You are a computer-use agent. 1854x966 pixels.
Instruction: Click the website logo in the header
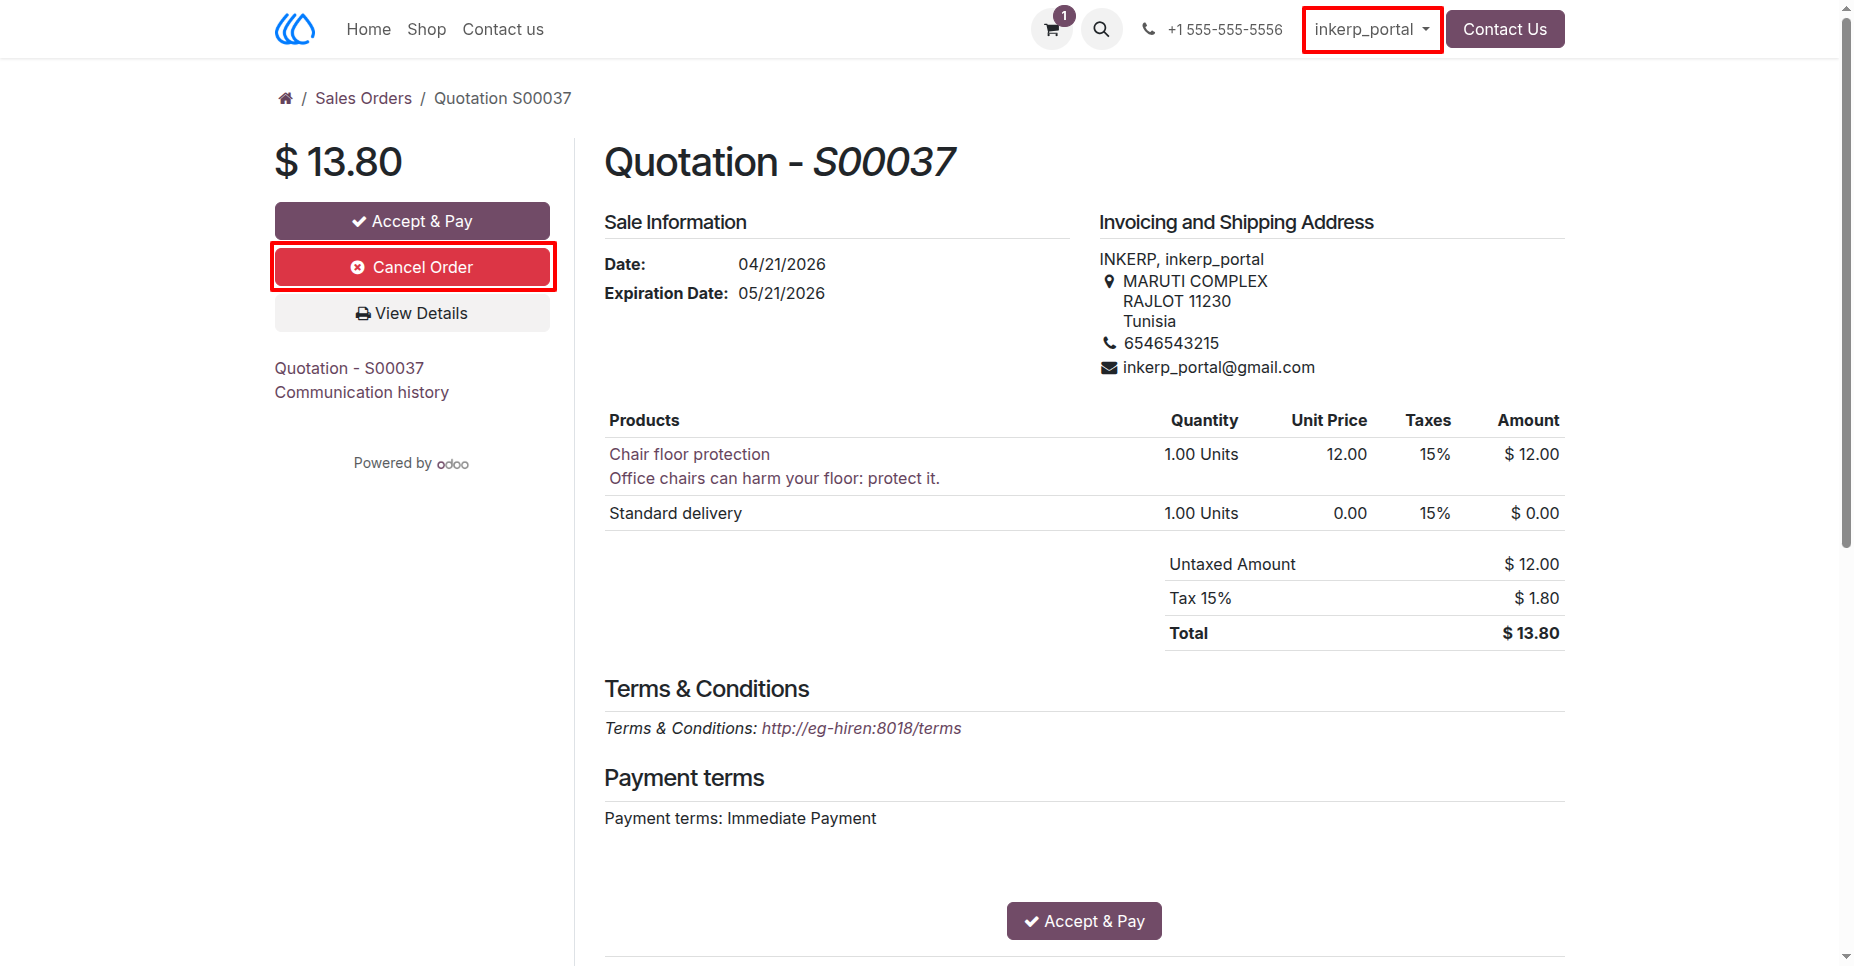click(x=295, y=29)
